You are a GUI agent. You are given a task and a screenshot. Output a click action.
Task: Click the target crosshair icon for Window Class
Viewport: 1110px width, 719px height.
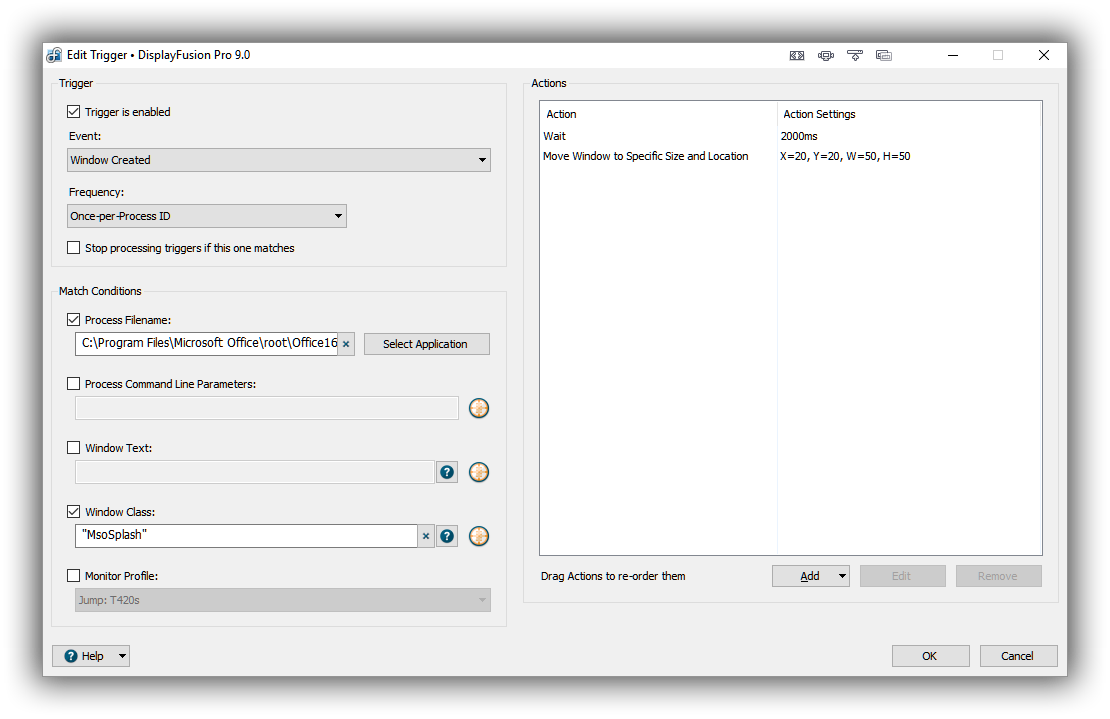(x=479, y=536)
